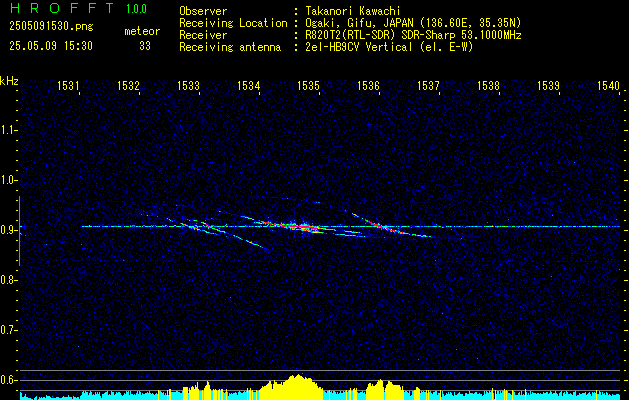Click the R820T2(RTL-SDR) SDR-Sharp receiver text
Viewport: 629px width, 400px height.
(x=413, y=35)
